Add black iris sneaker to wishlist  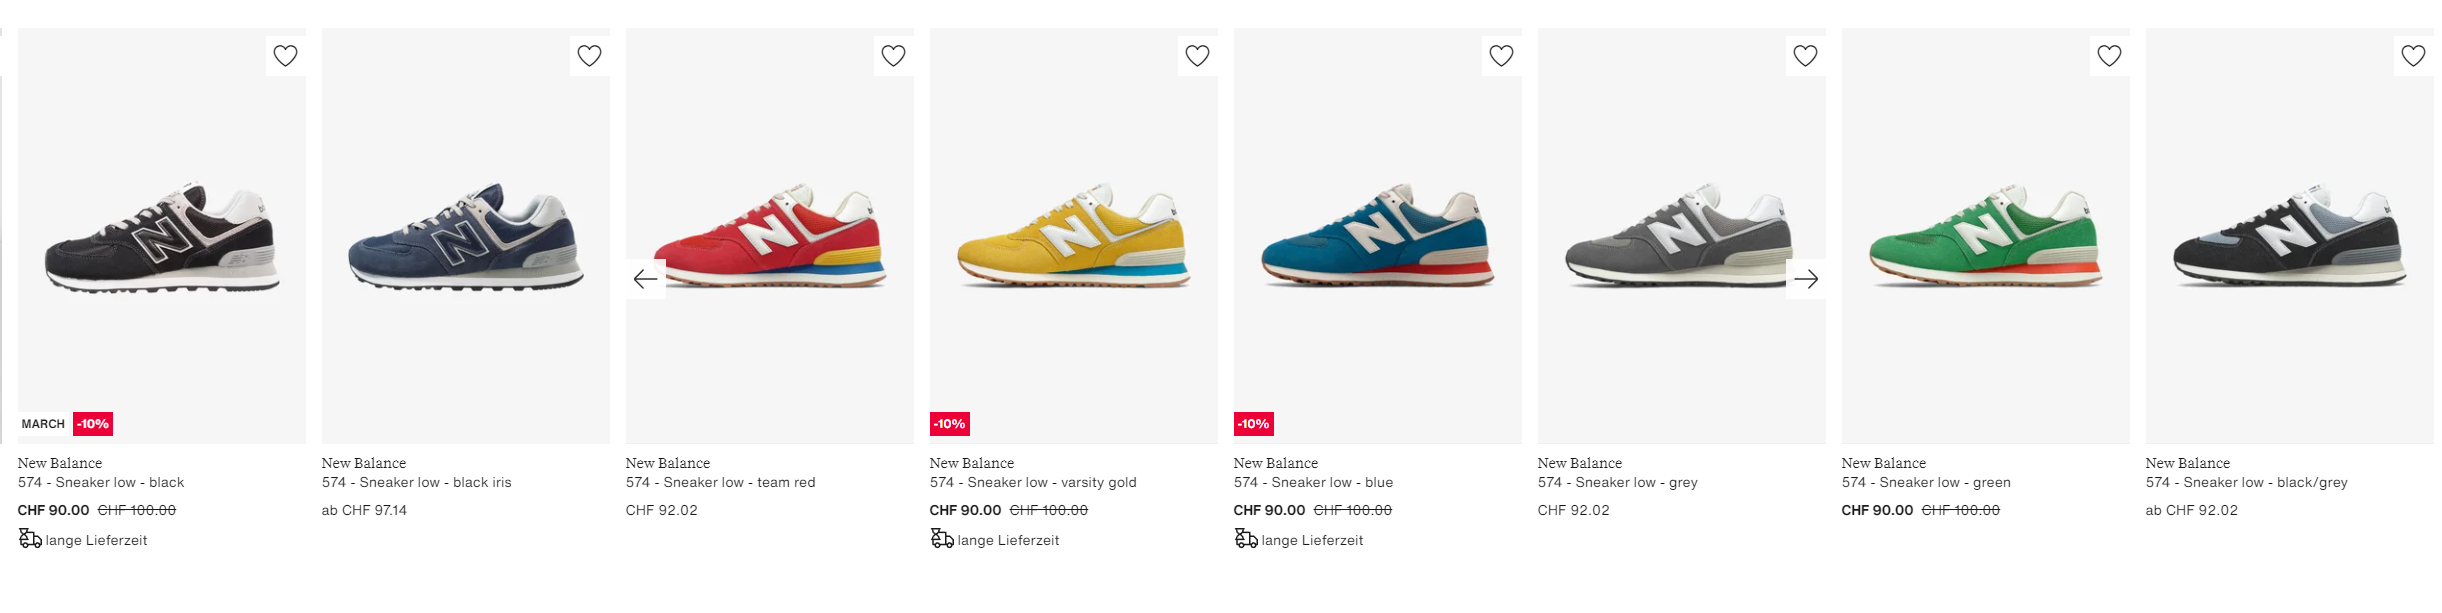[x=590, y=56]
